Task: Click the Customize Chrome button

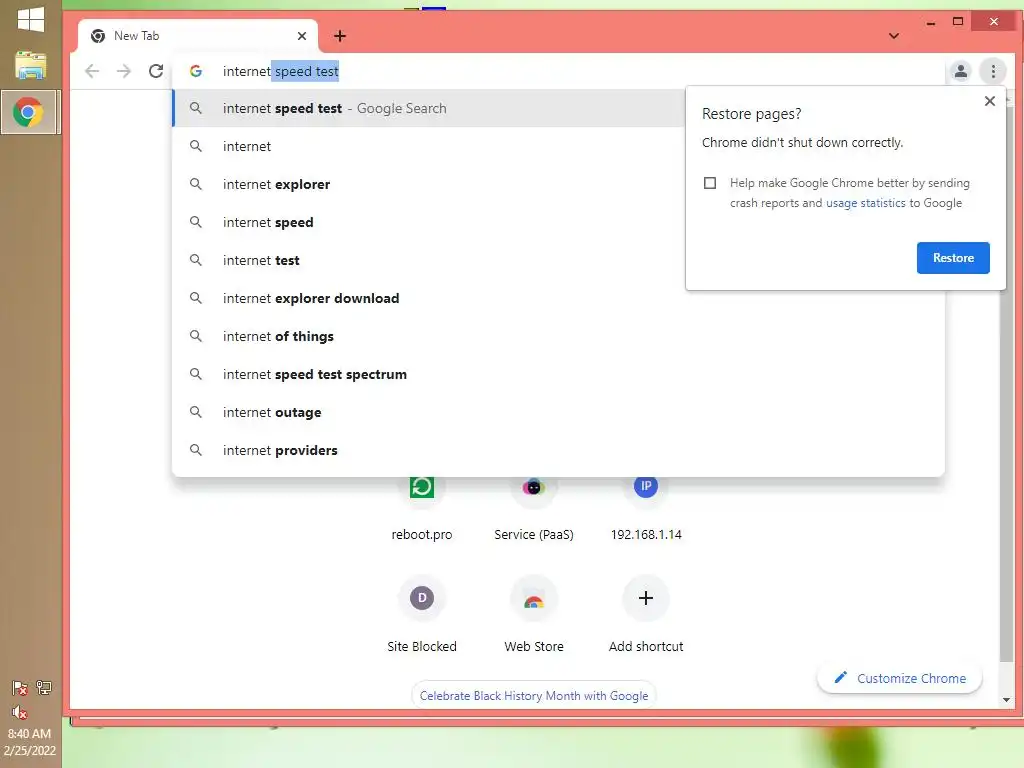Action: tap(899, 678)
